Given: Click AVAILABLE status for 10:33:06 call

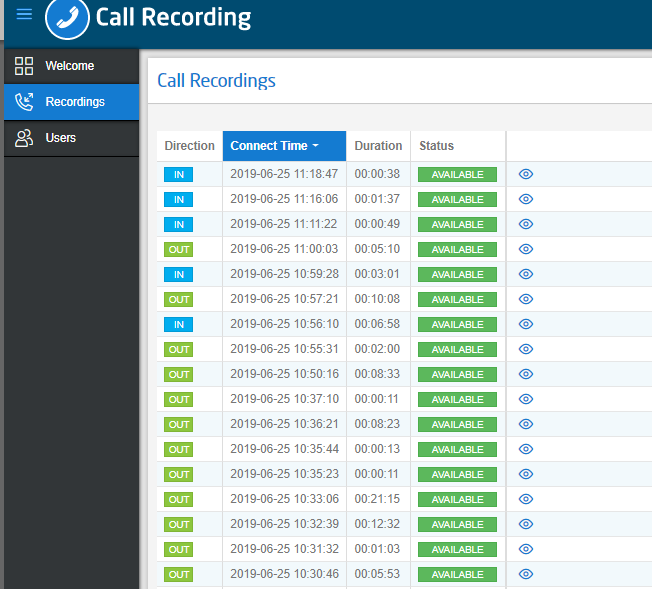Looking at the screenshot, I should coord(457,500).
